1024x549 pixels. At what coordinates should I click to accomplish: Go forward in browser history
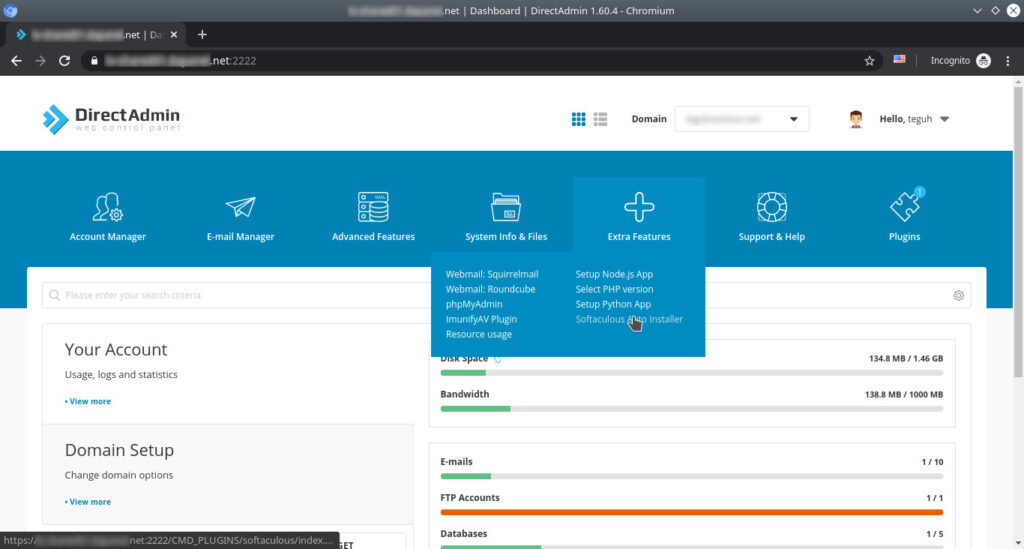40,61
